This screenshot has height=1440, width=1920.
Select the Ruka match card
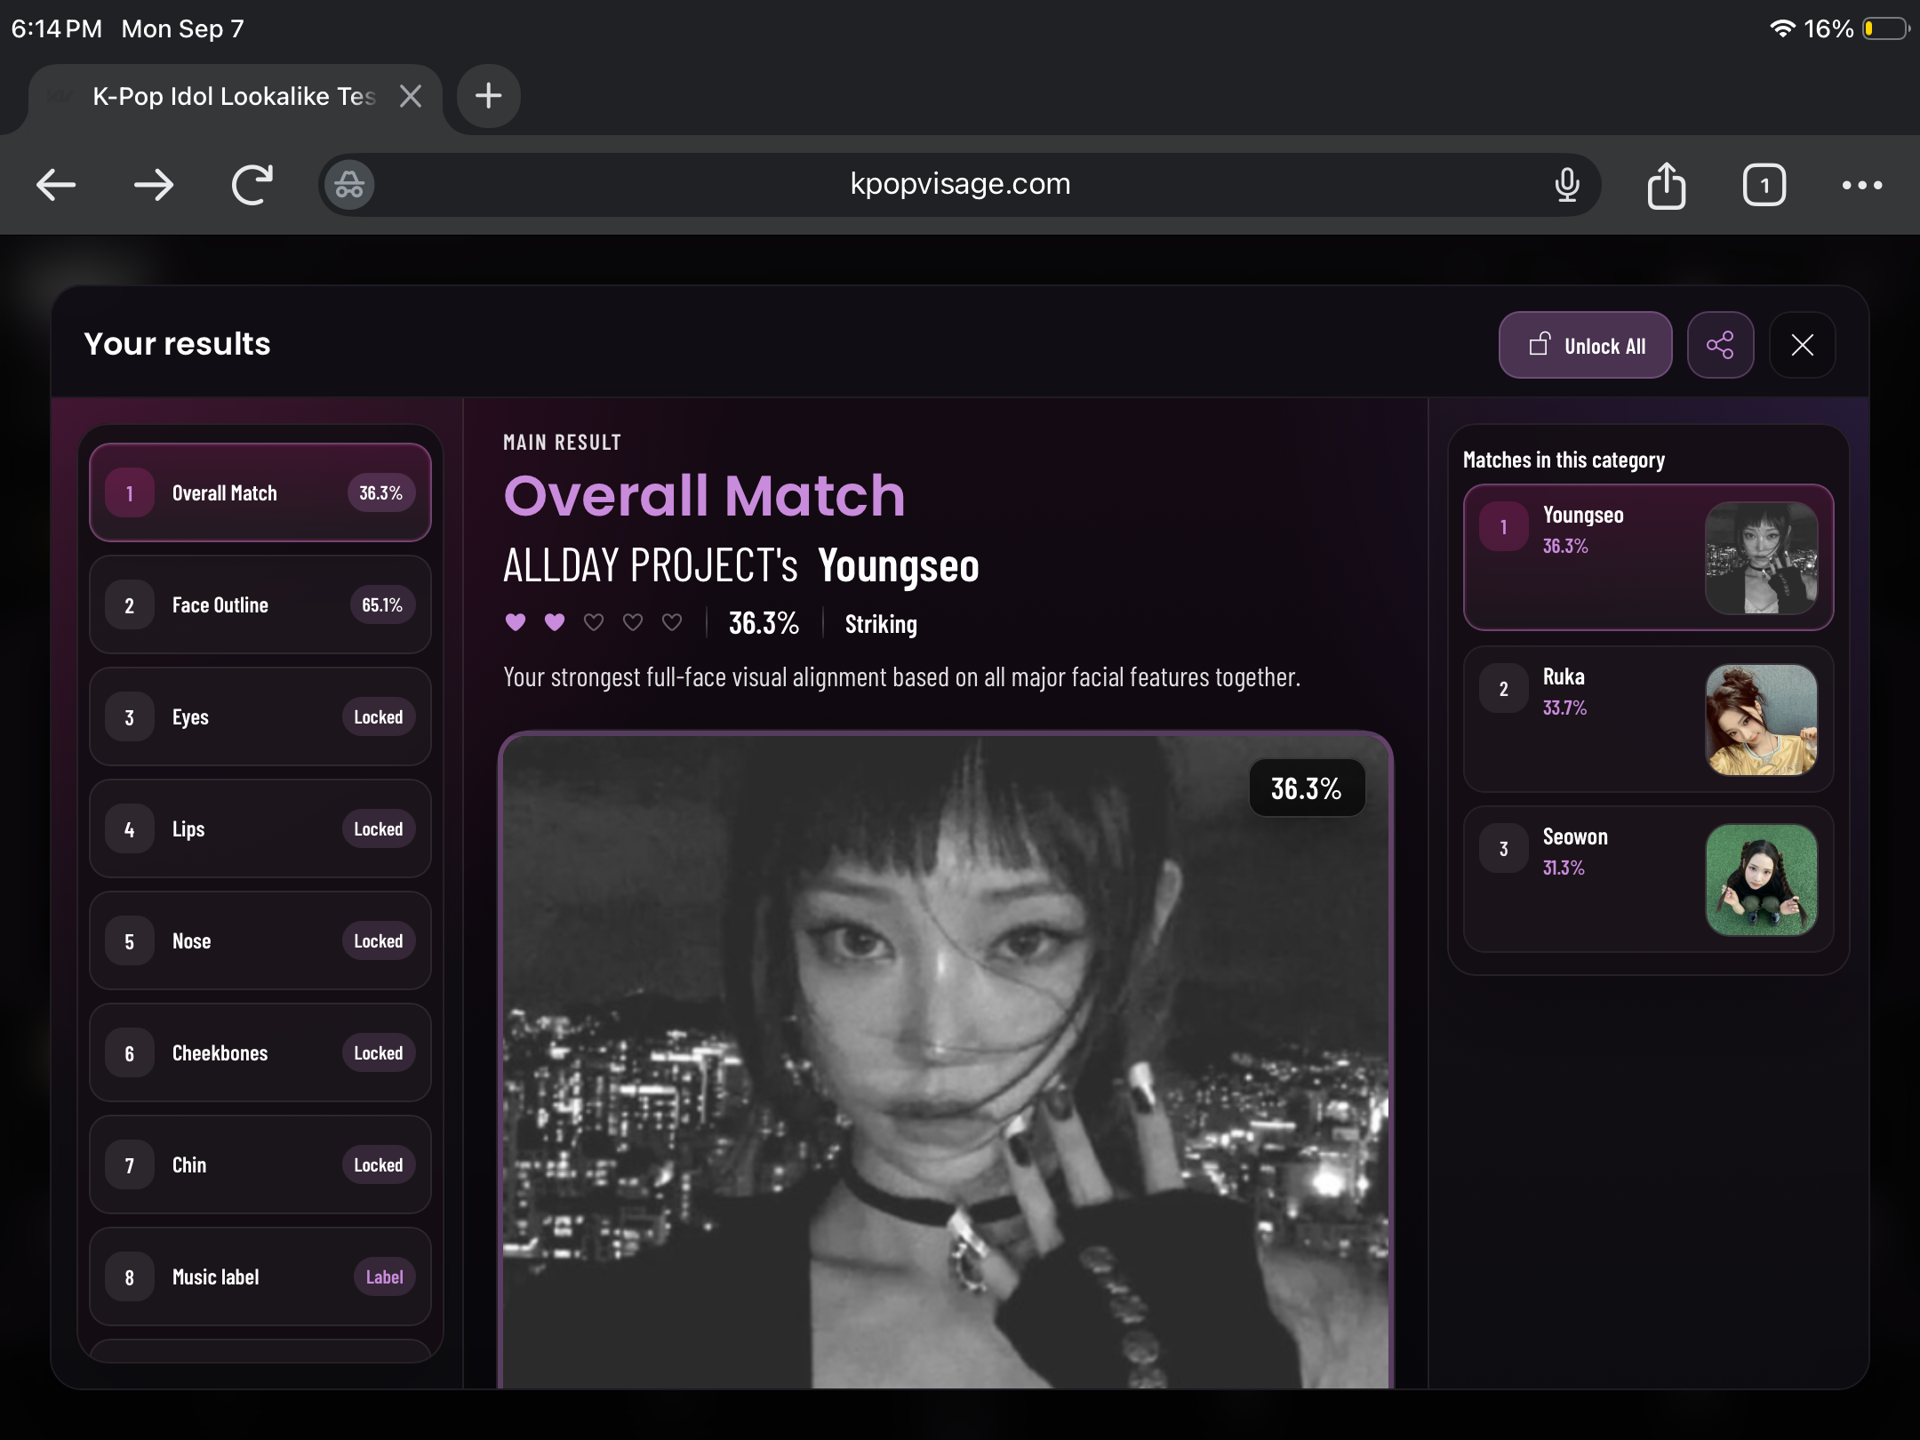1648,719
